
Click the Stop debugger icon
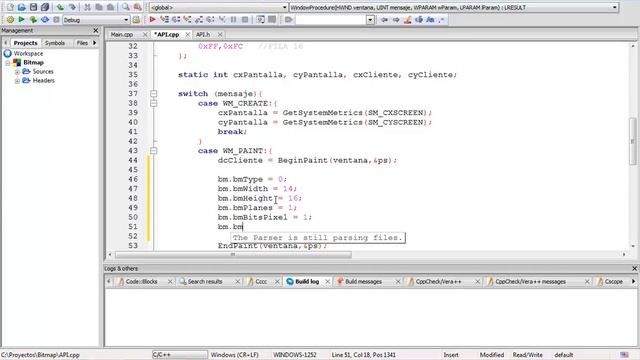245,19
